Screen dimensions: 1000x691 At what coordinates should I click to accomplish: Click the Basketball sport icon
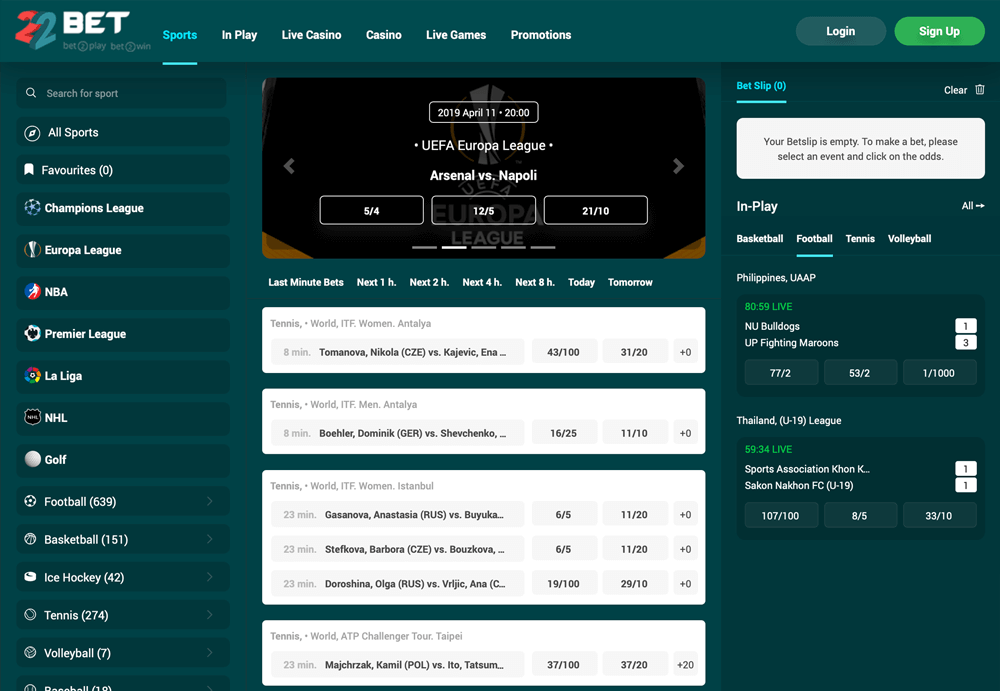(x=30, y=539)
